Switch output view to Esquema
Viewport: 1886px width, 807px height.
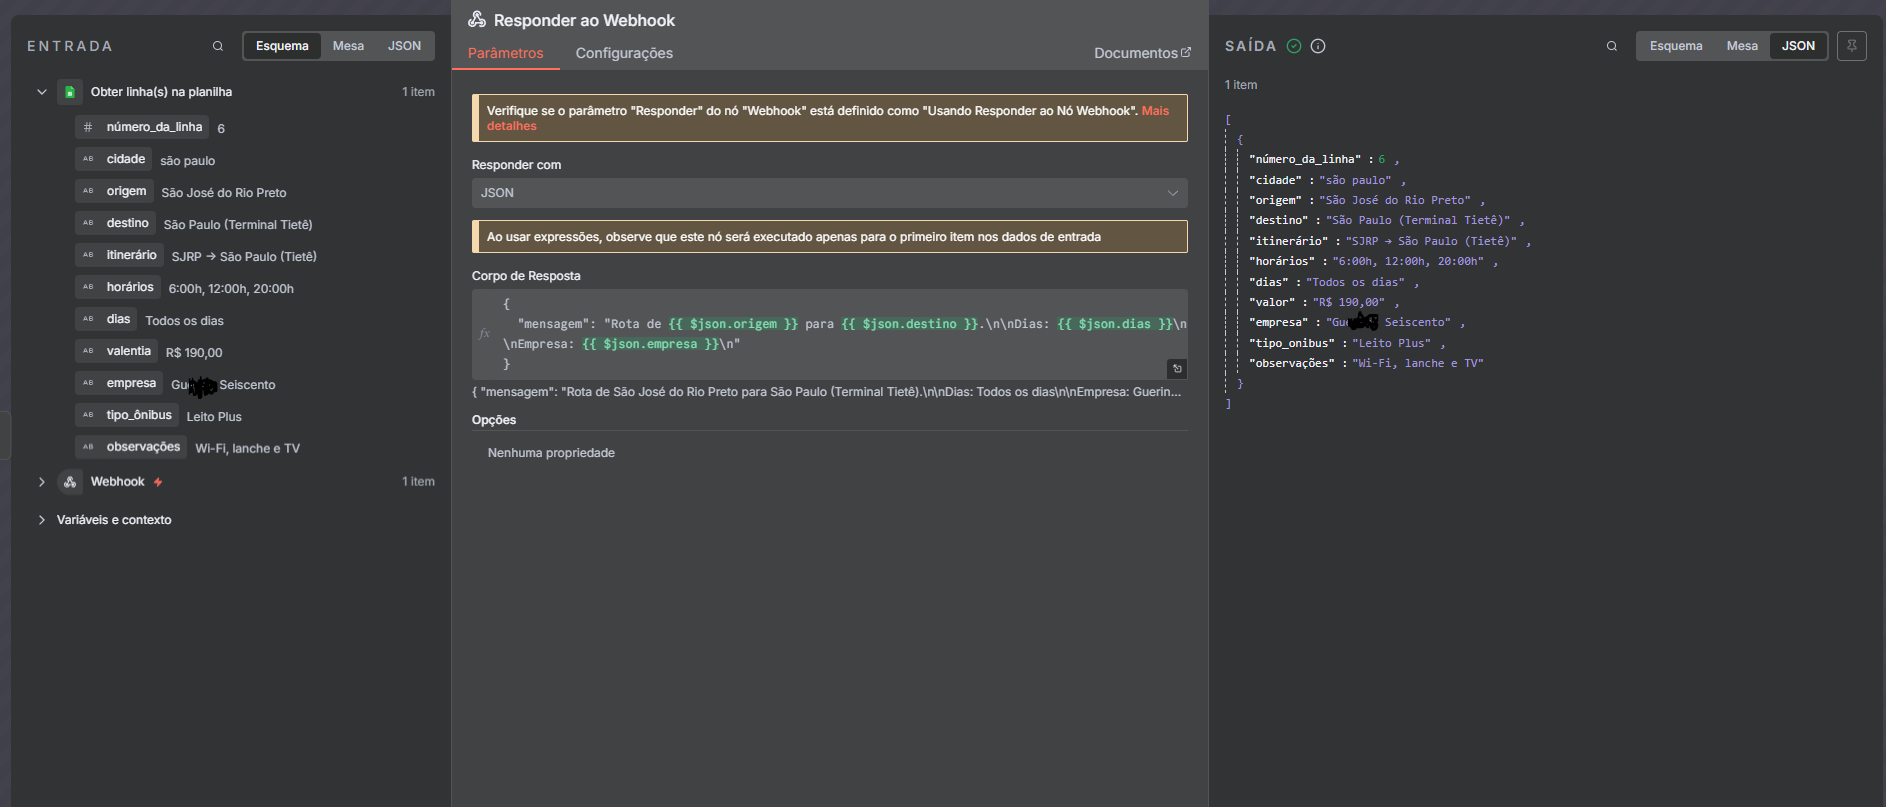[x=1676, y=46]
